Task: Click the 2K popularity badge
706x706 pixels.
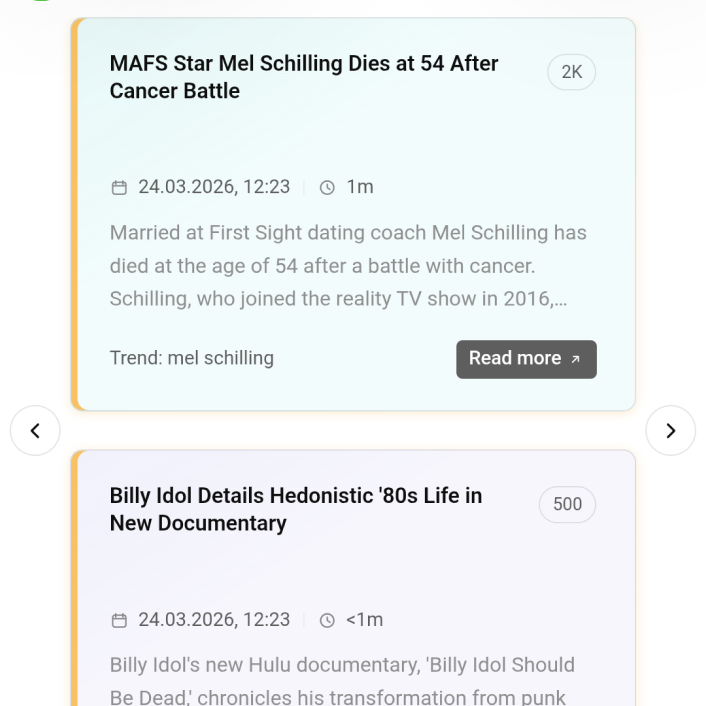Action: click(x=572, y=72)
